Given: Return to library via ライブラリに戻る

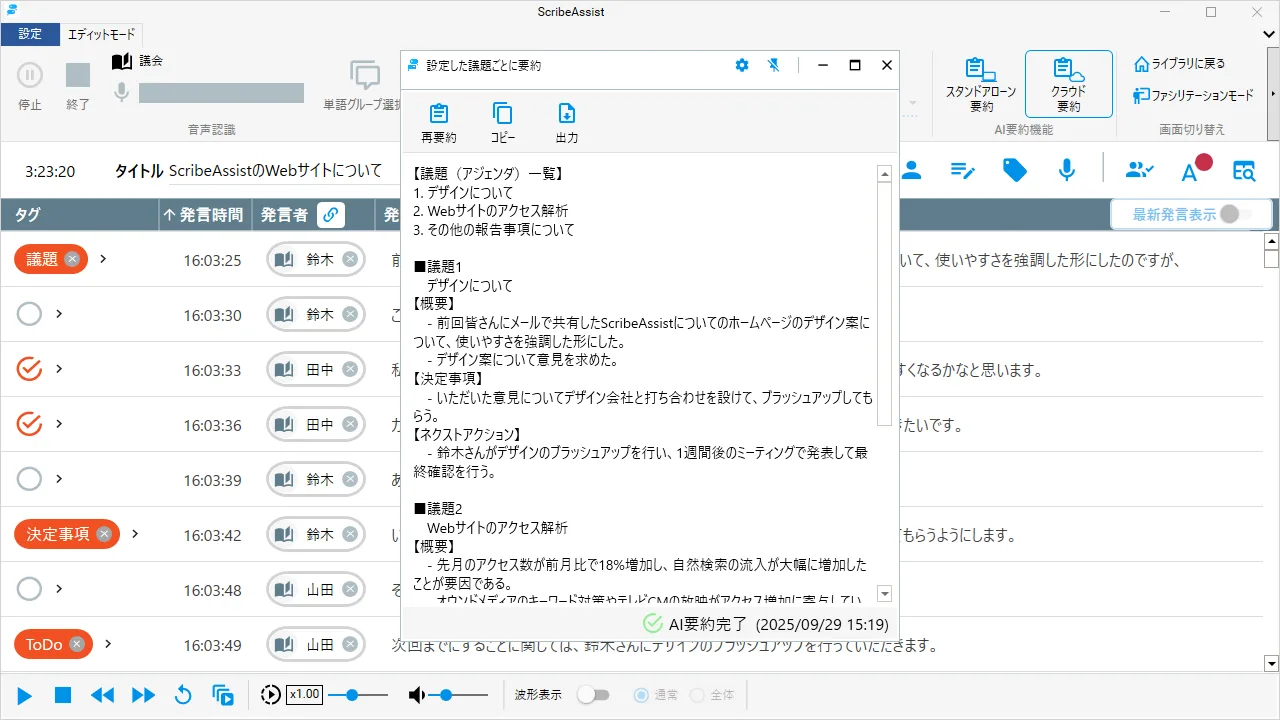Looking at the screenshot, I should [x=1179, y=64].
